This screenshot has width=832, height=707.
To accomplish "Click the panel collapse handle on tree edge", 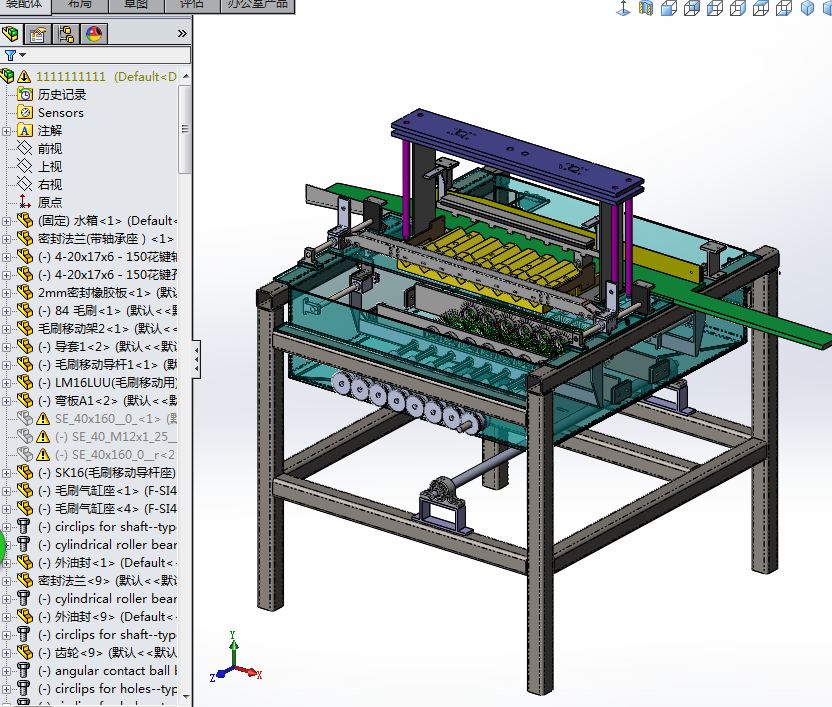I will [196, 359].
